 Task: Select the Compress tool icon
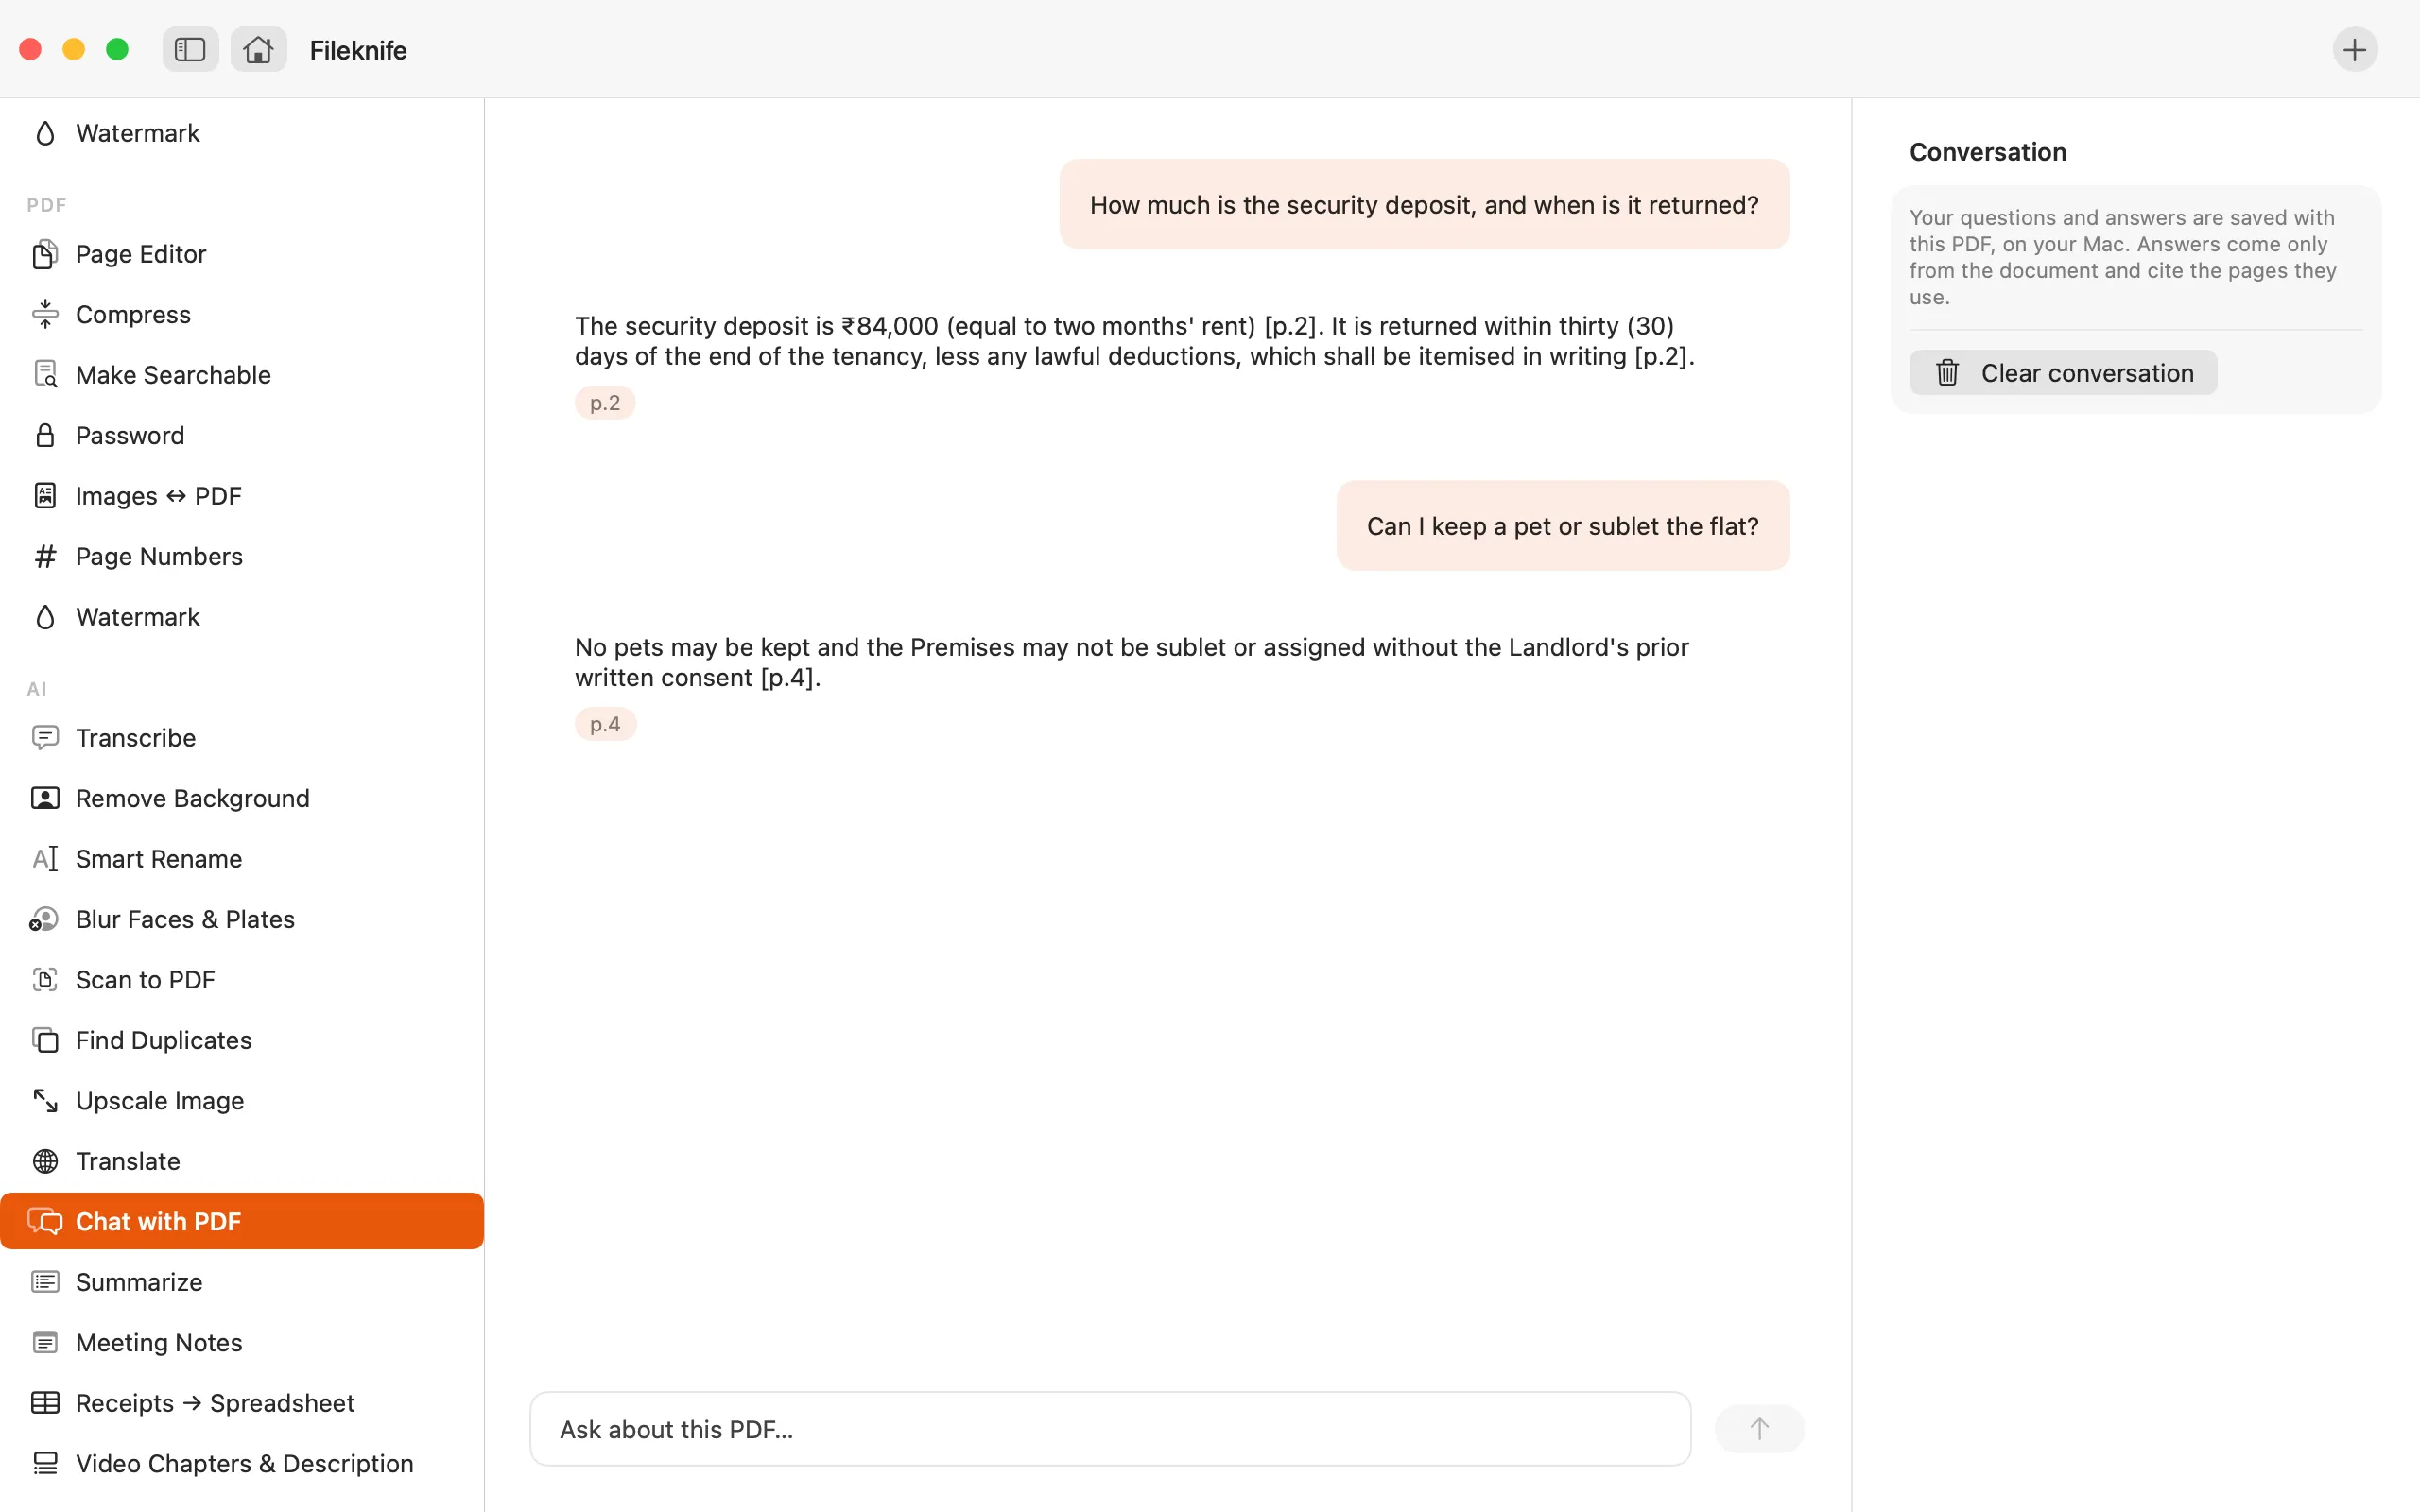45,314
